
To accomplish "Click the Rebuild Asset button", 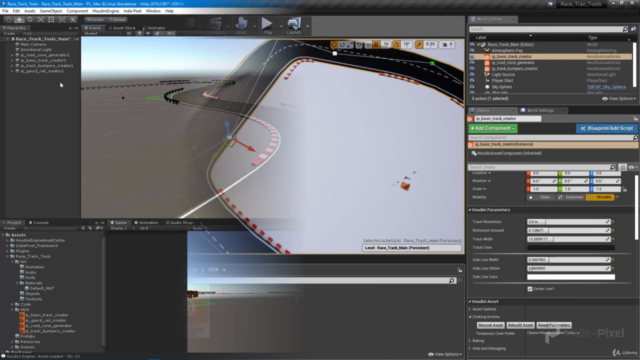I will click(x=520, y=326).
